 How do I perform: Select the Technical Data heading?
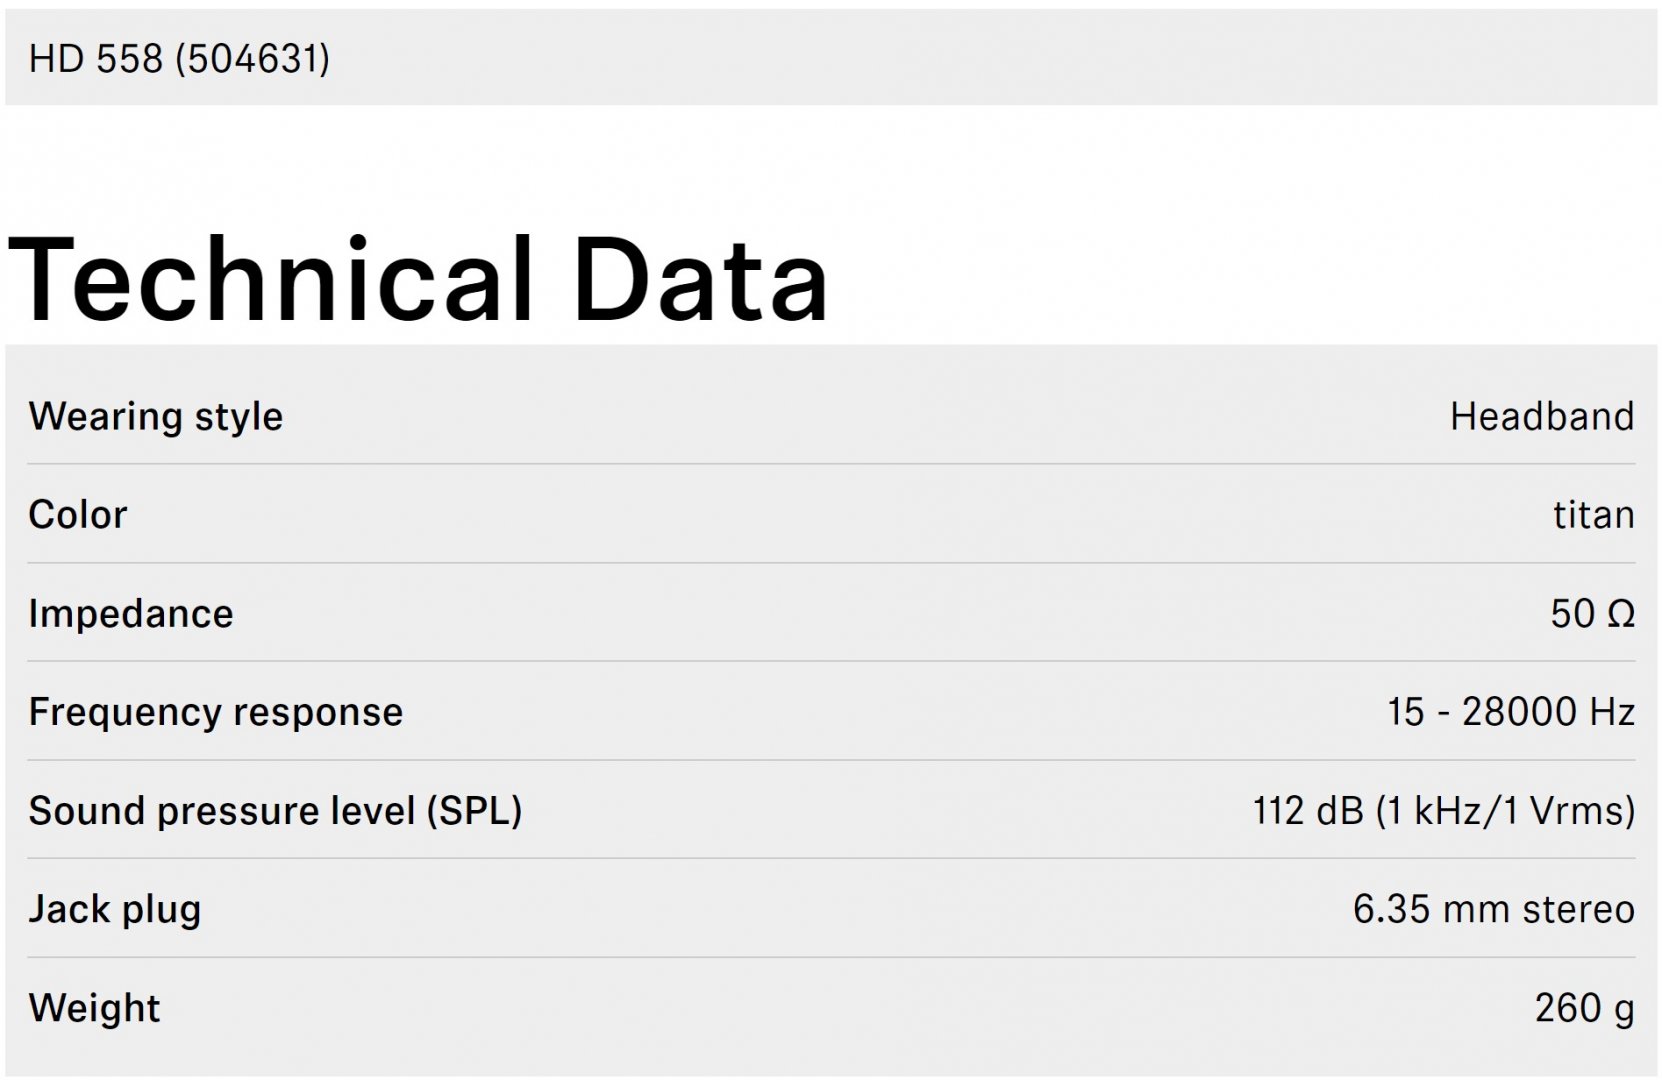tap(418, 279)
